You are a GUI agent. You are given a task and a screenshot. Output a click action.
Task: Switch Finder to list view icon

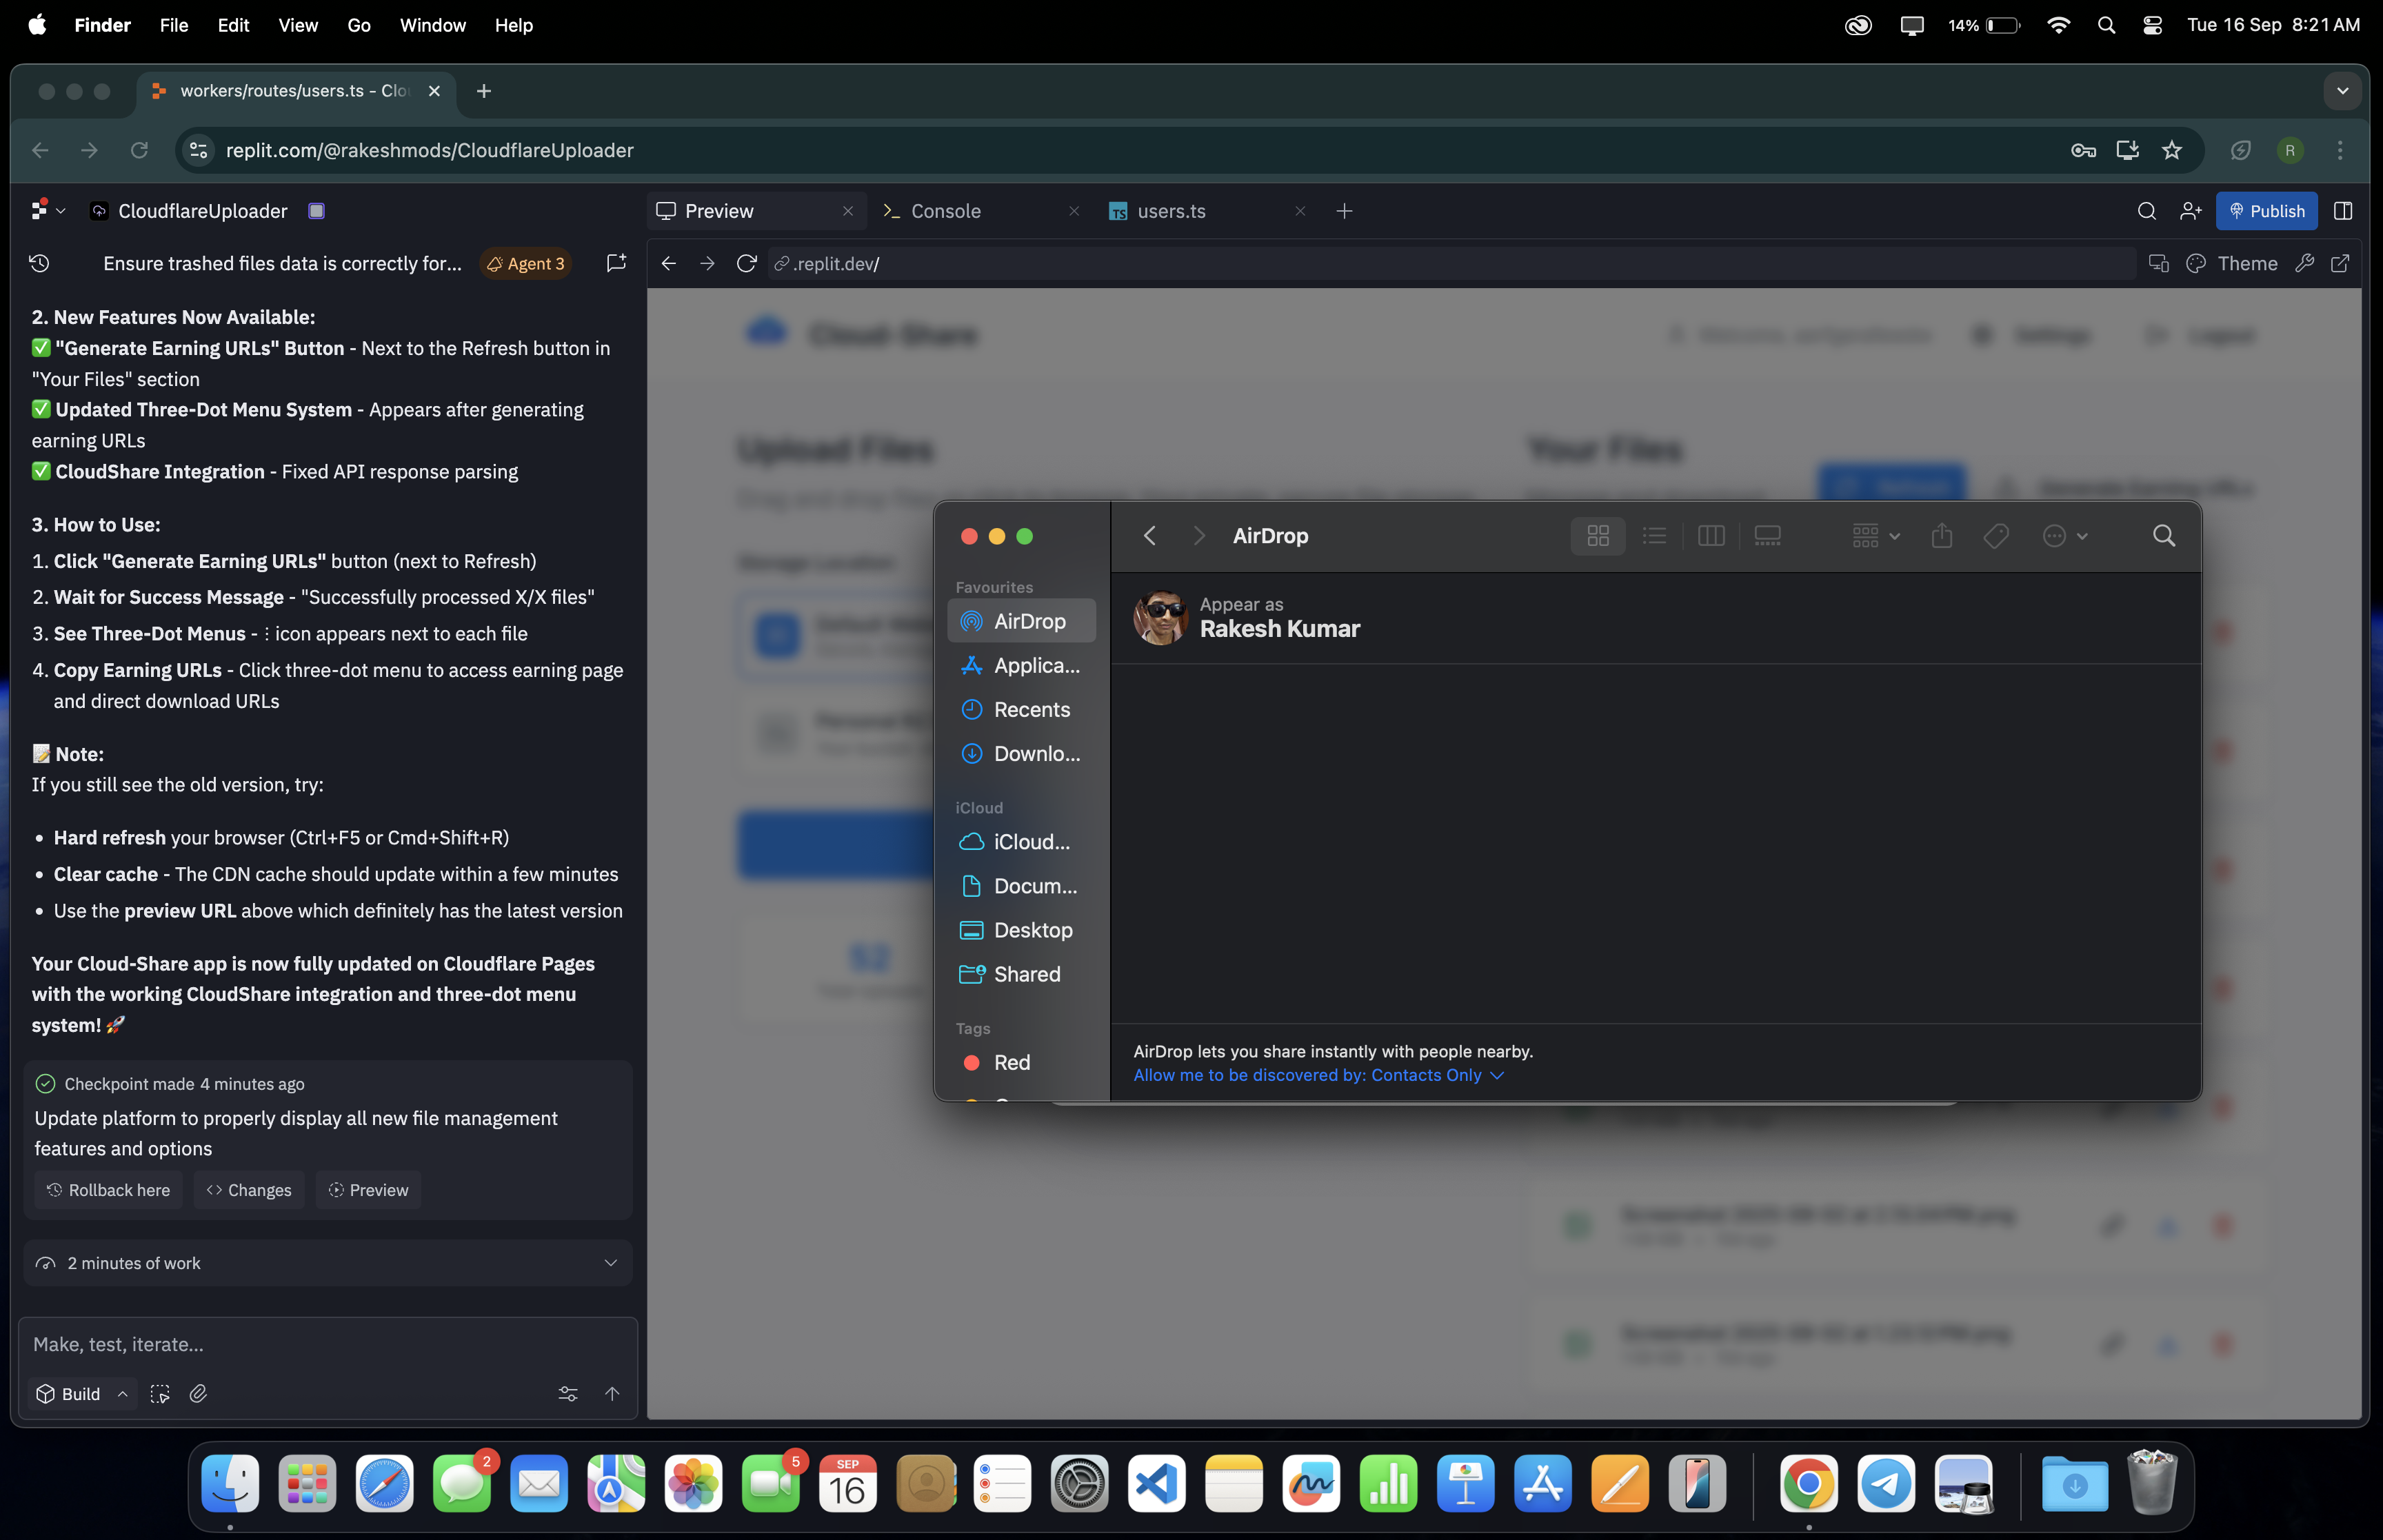(x=1654, y=536)
